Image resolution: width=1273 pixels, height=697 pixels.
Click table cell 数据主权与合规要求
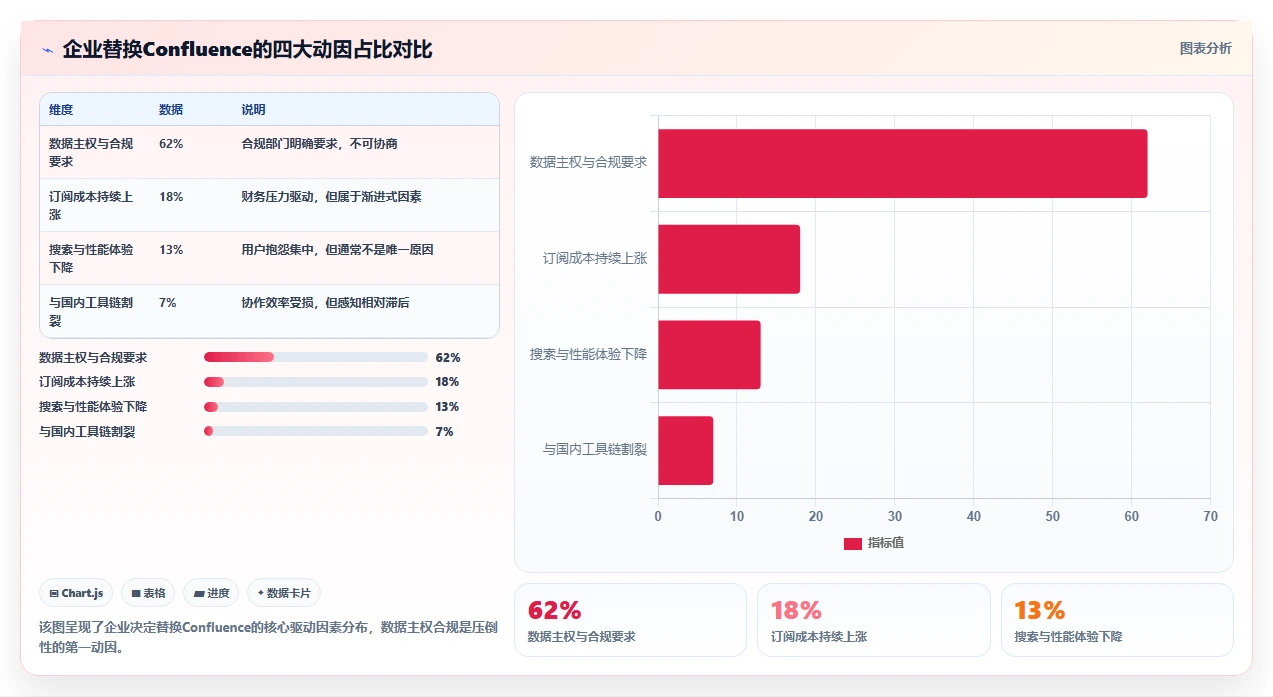(91, 152)
